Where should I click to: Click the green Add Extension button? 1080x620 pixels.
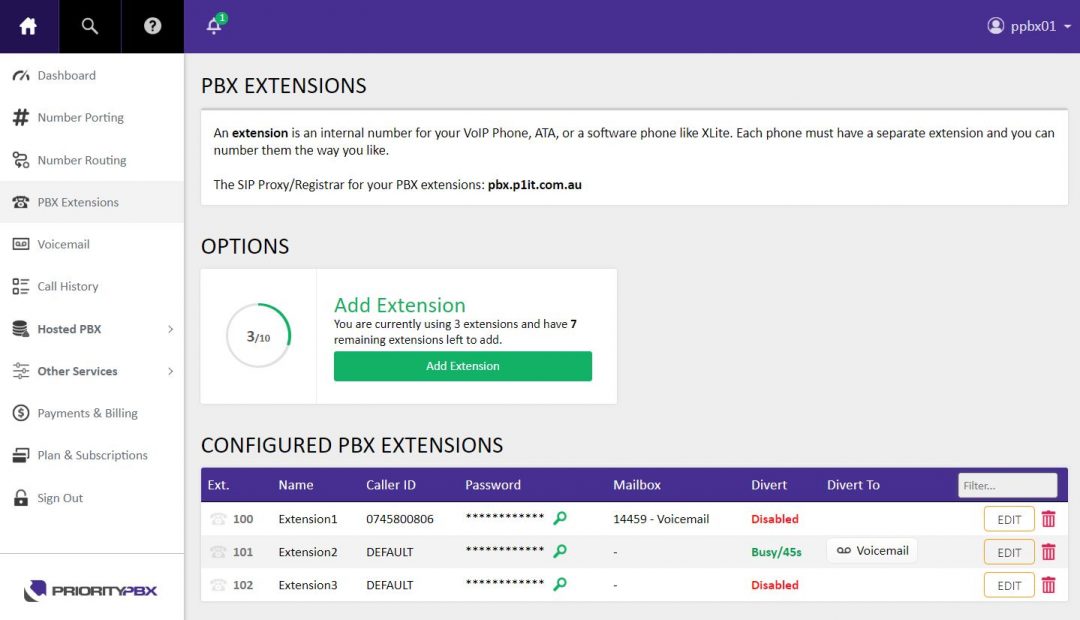[463, 366]
